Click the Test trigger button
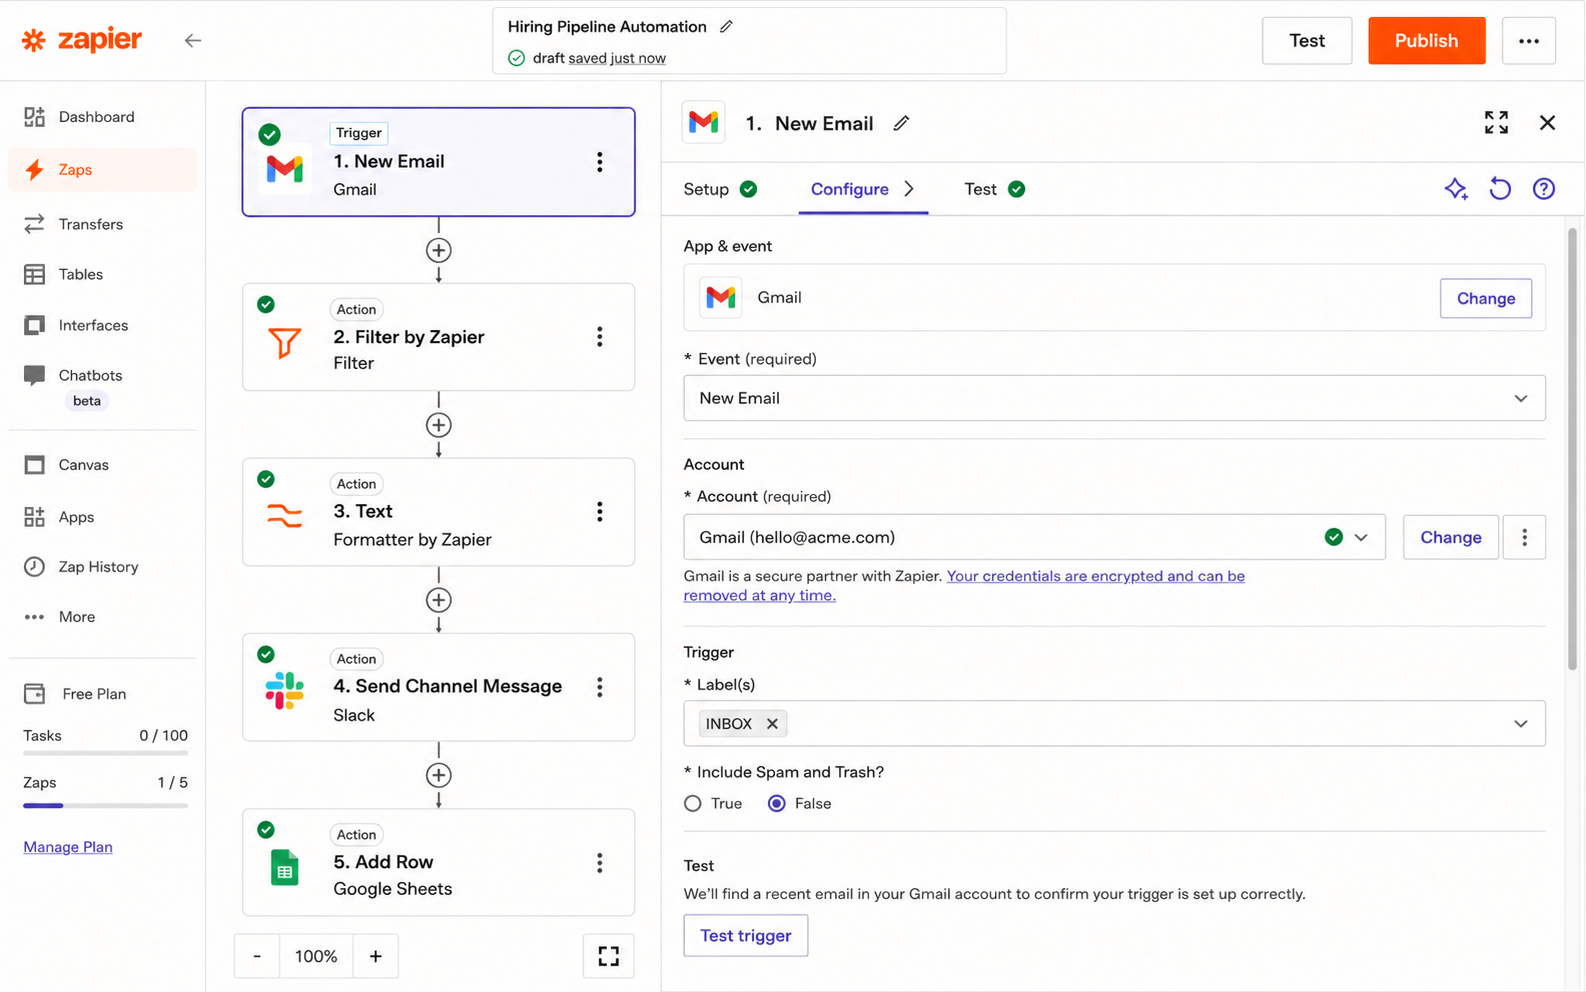This screenshot has height=992, width=1586. click(x=745, y=936)
